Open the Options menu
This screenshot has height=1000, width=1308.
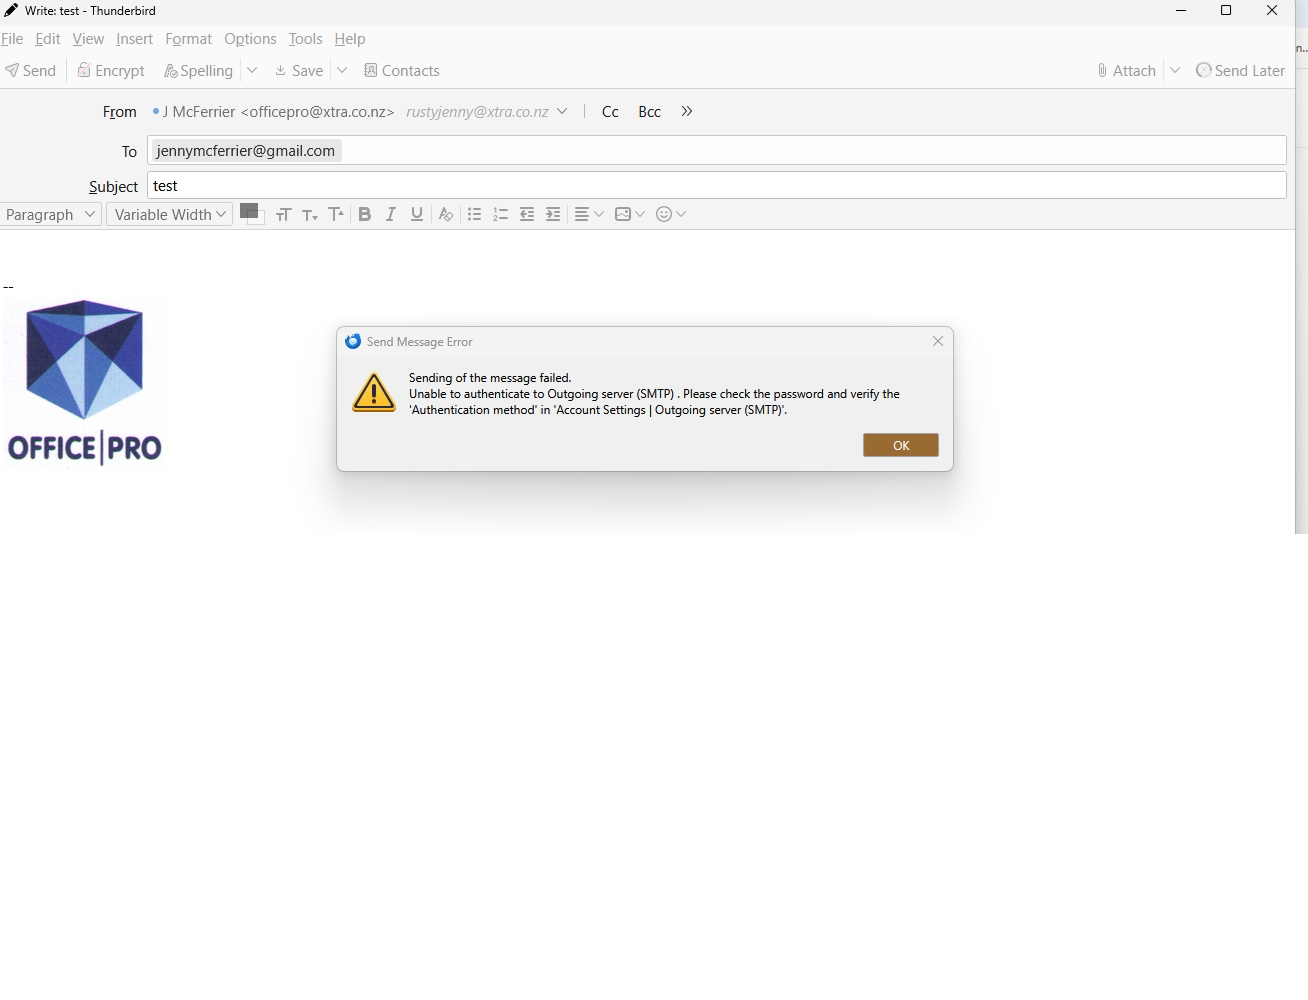pyautogui.click(x=250, y=39)
